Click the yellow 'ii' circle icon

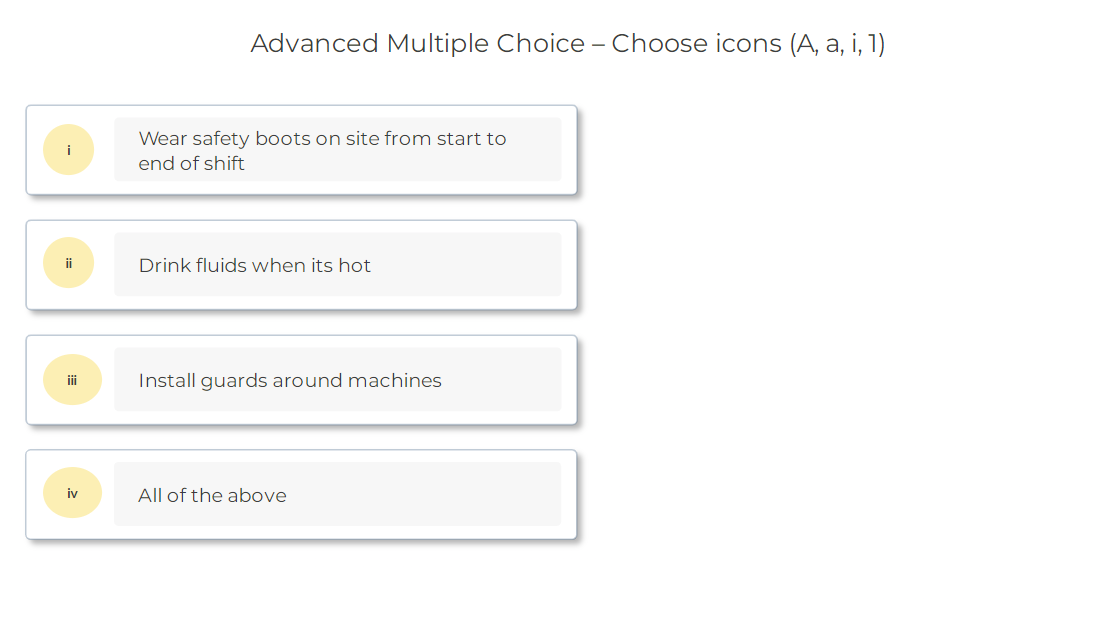pos(68,264)
